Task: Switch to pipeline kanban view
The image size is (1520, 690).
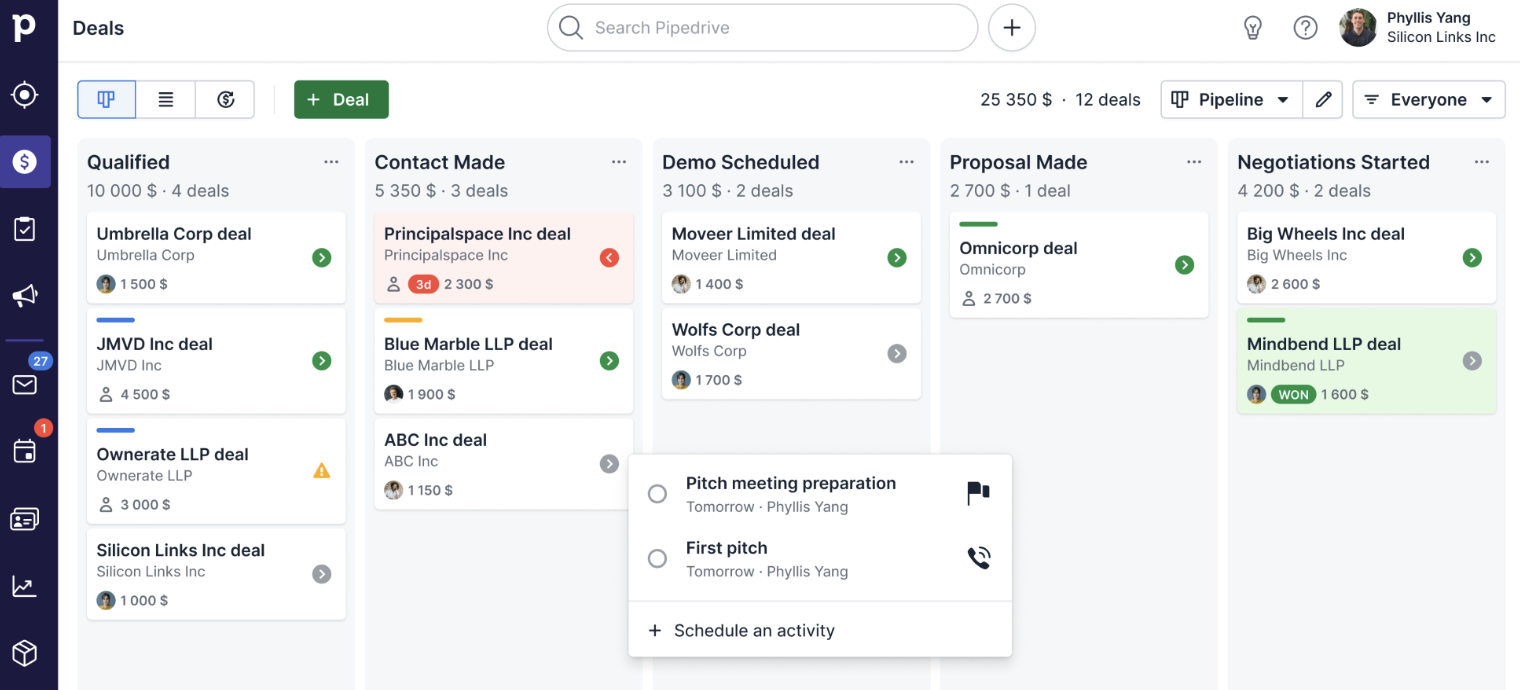Action: tap(106, 100)
